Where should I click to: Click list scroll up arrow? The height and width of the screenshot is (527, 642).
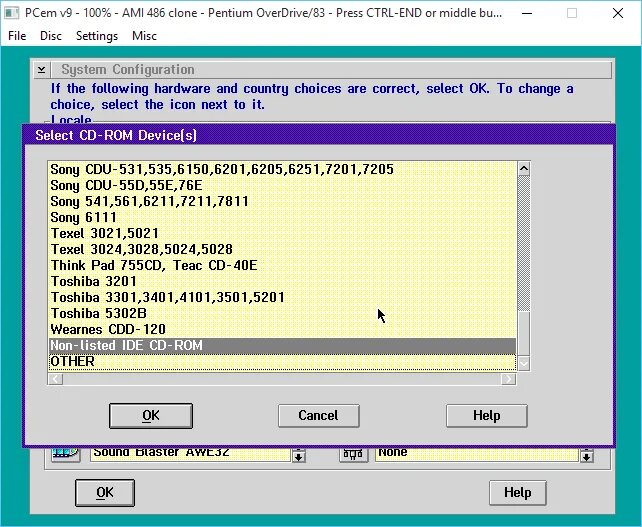coord(524,168)
